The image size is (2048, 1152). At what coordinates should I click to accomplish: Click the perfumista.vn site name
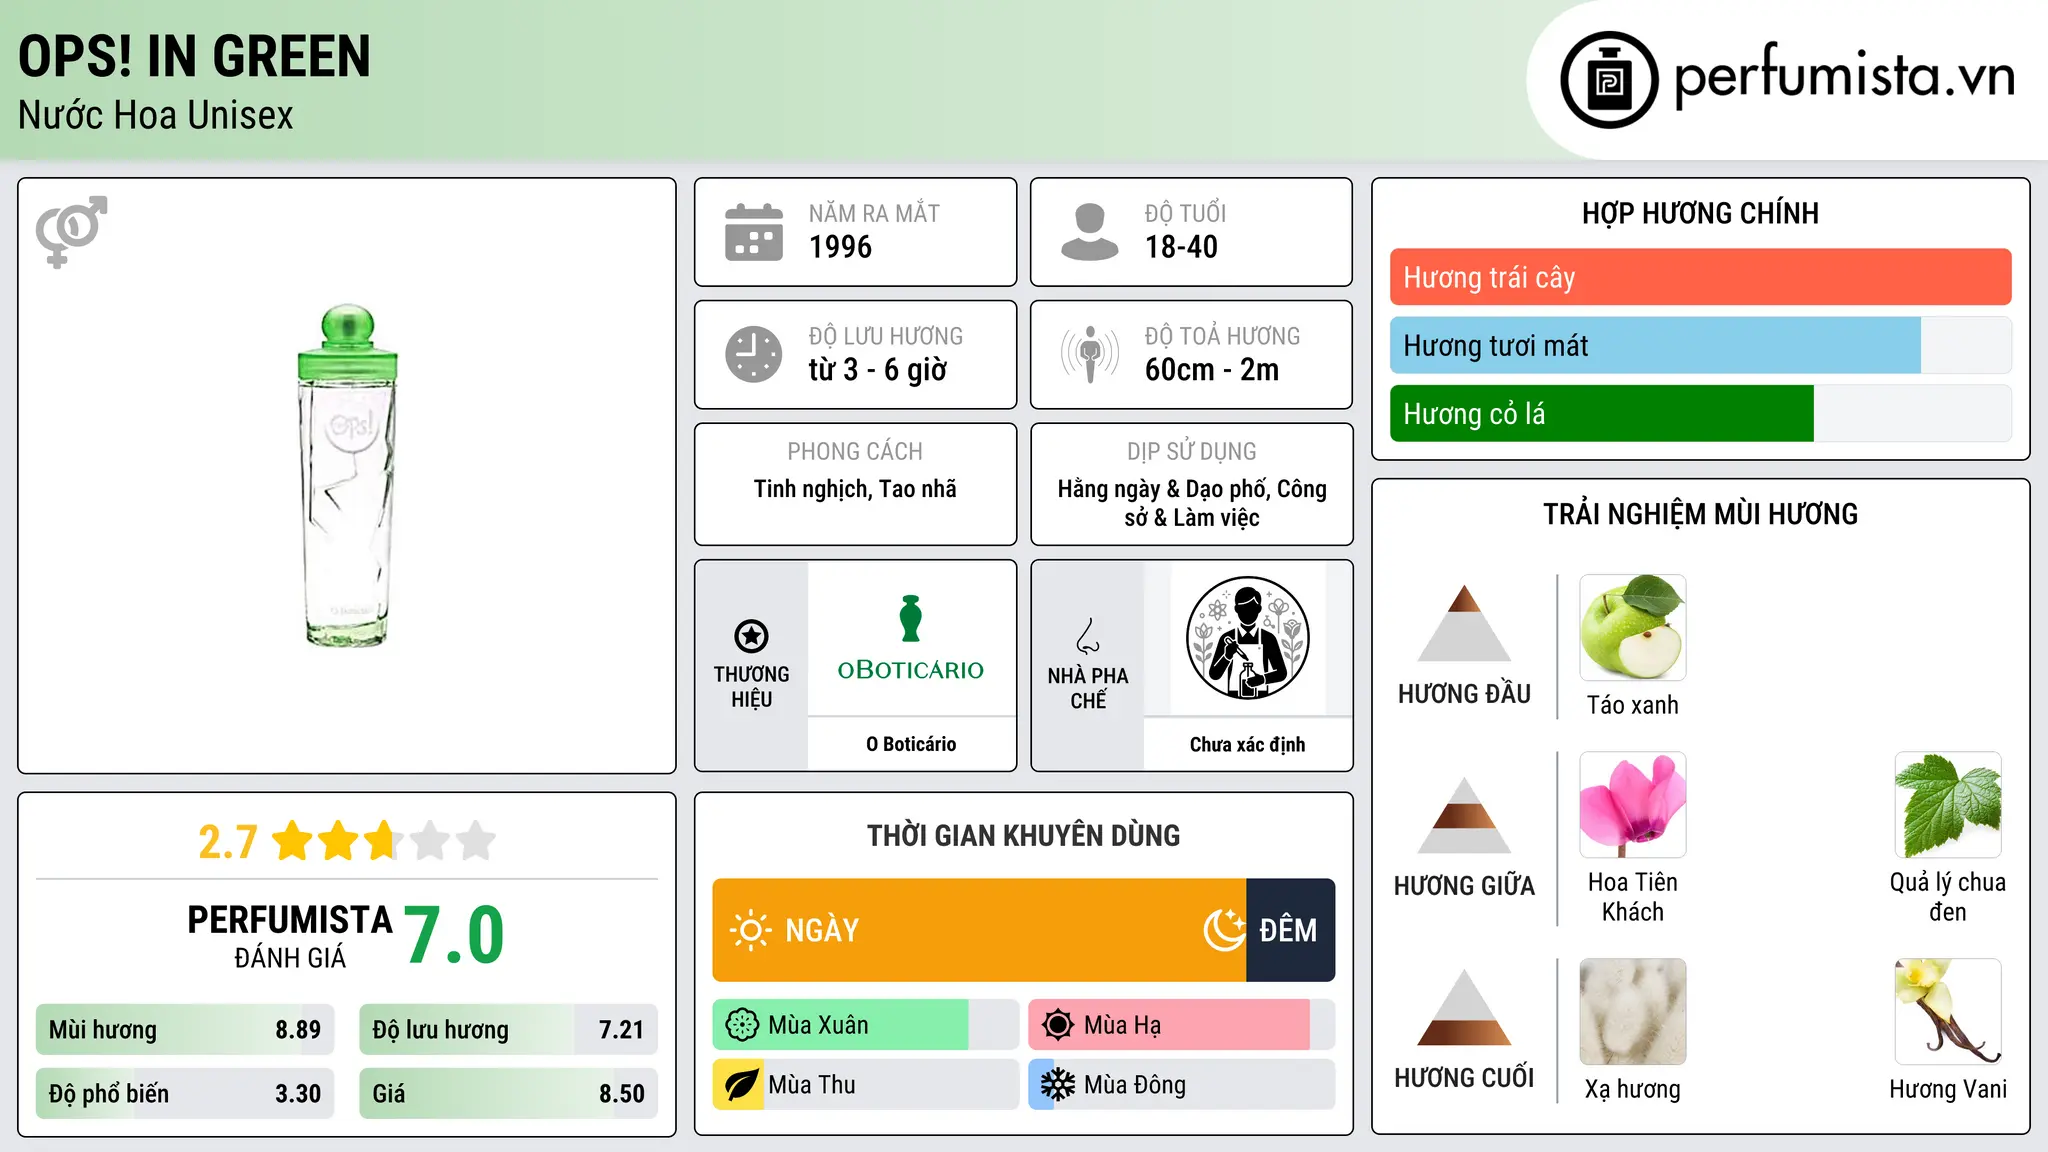pos(1844,77)
